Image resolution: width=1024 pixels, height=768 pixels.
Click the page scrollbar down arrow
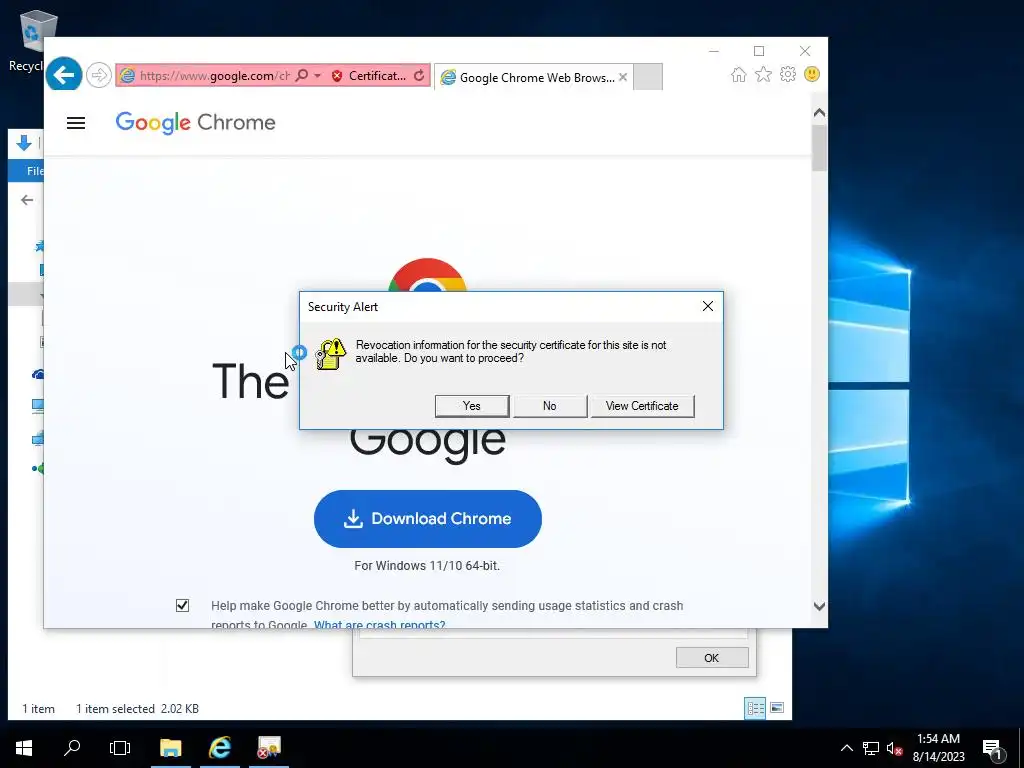(819, 606)
